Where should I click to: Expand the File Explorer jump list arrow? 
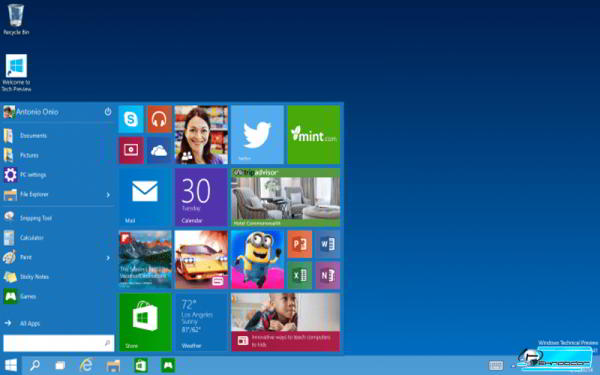coord(108,195)
